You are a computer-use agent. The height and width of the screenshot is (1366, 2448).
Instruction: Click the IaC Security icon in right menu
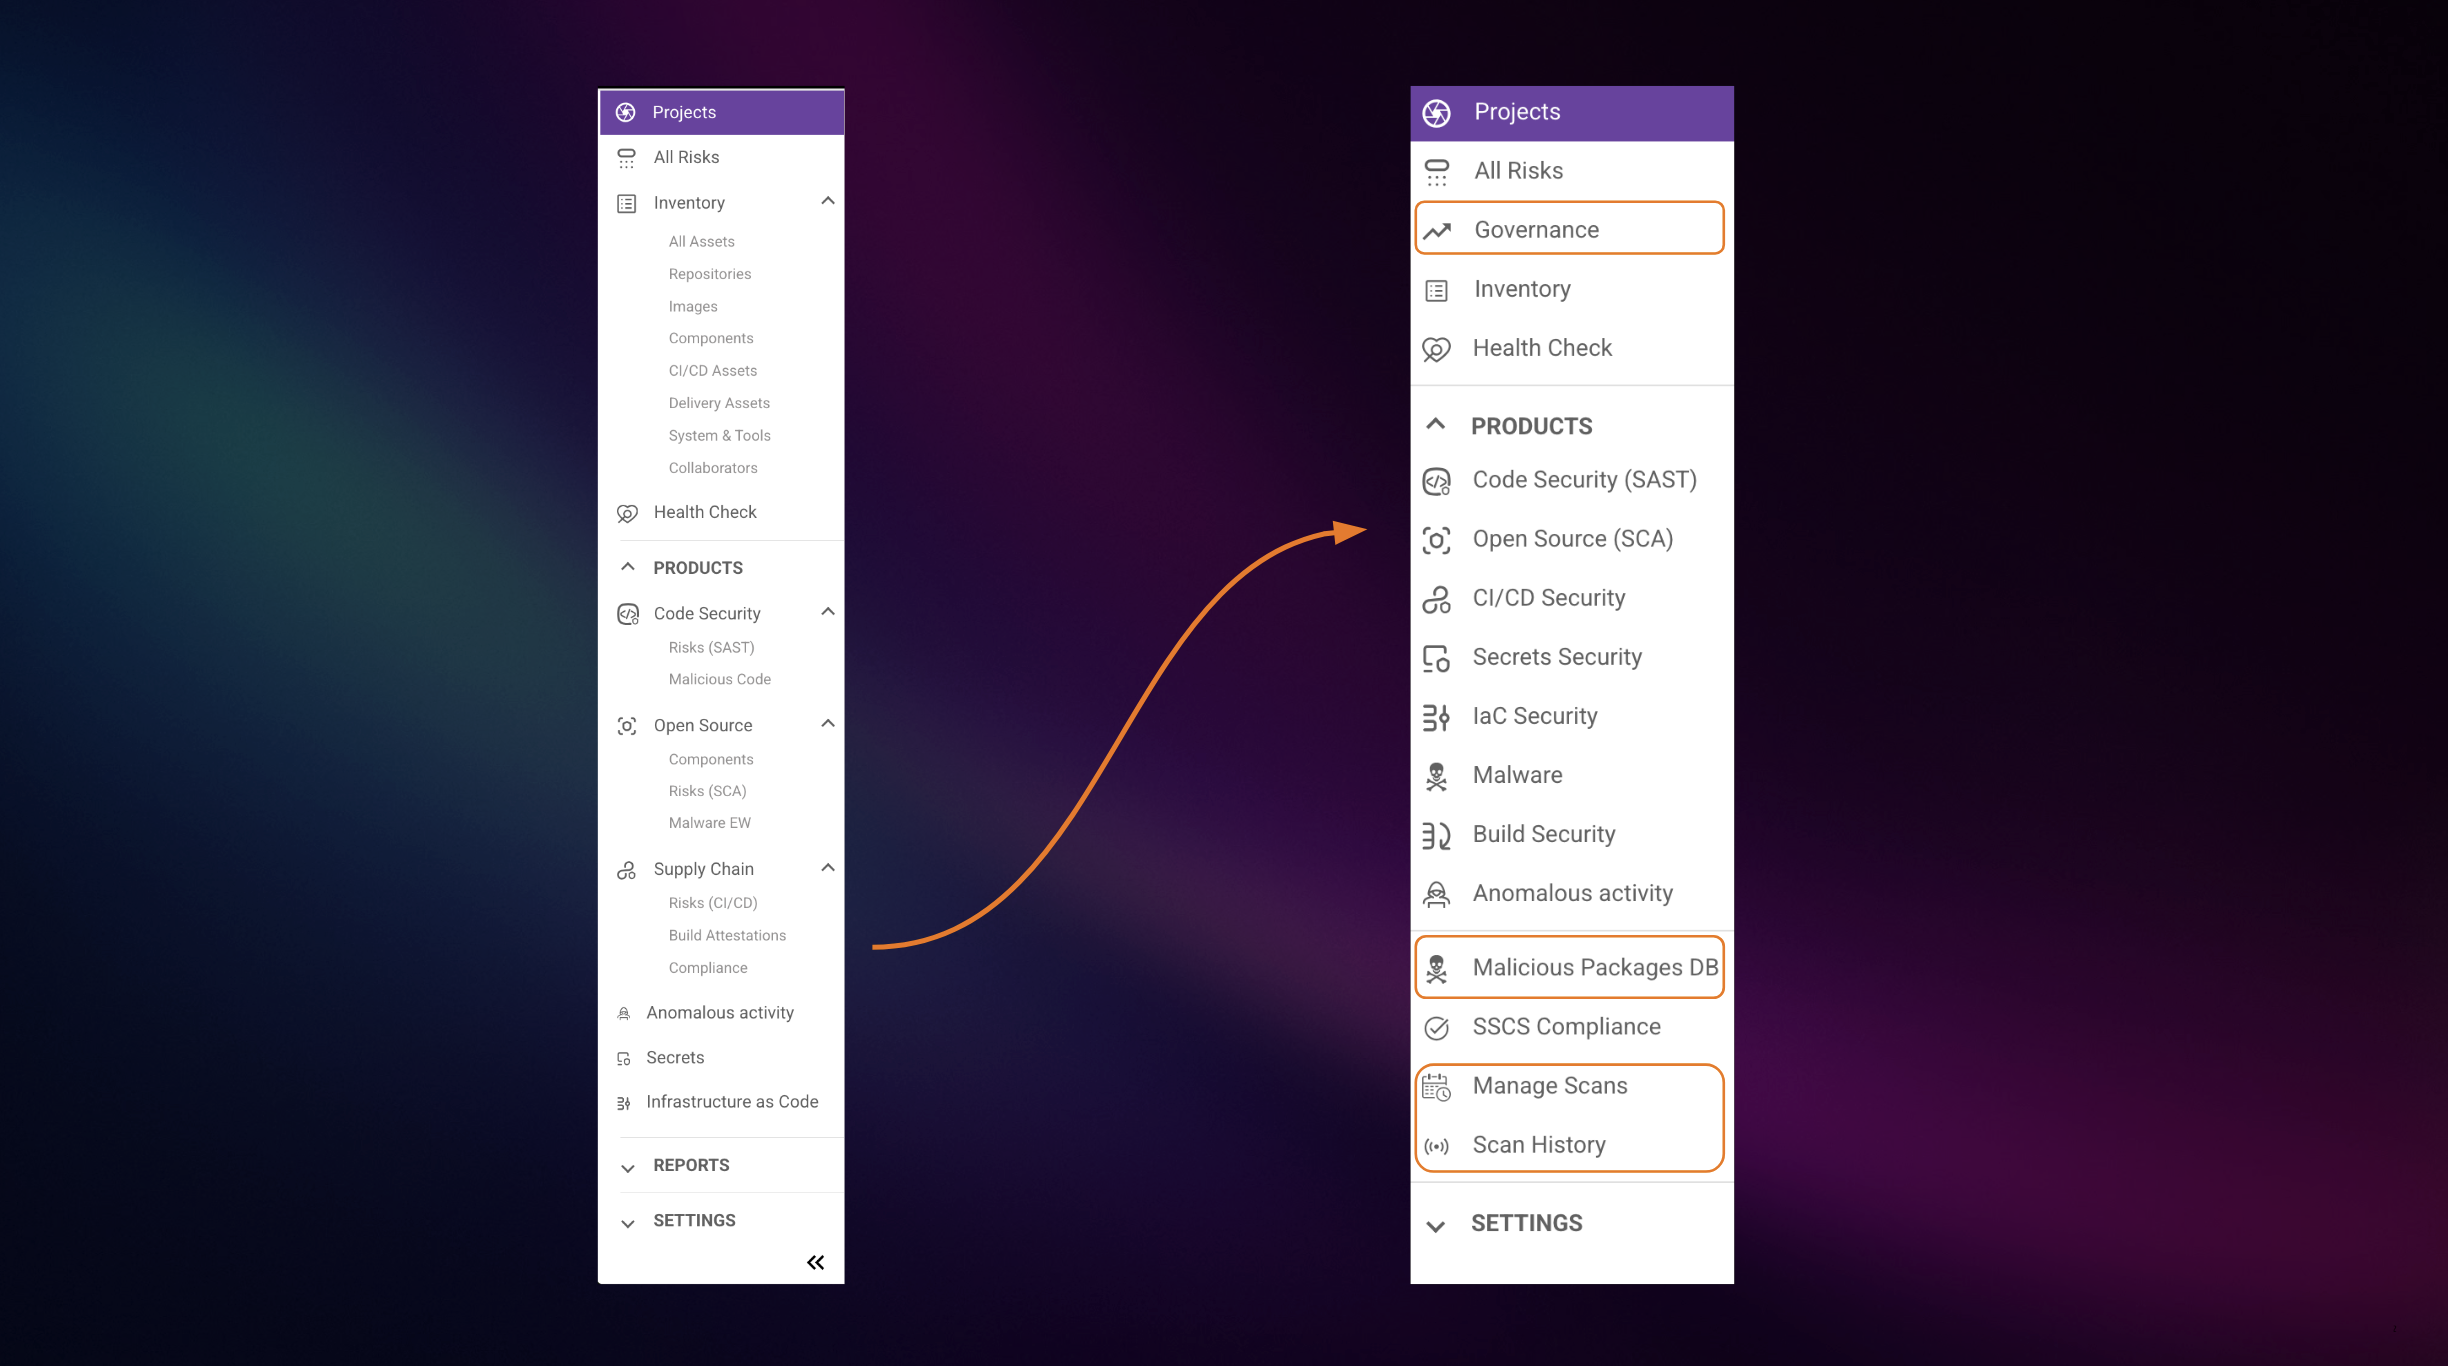1437,717
